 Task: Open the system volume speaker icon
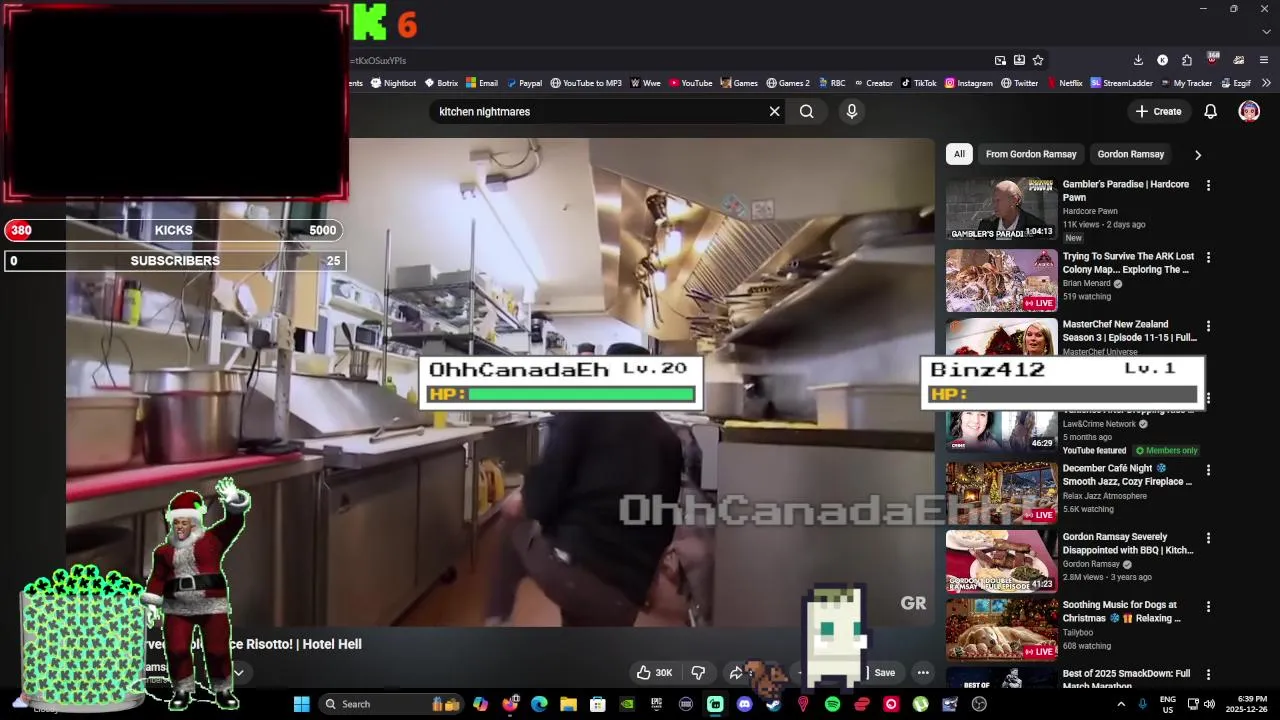click(1210, 704)
